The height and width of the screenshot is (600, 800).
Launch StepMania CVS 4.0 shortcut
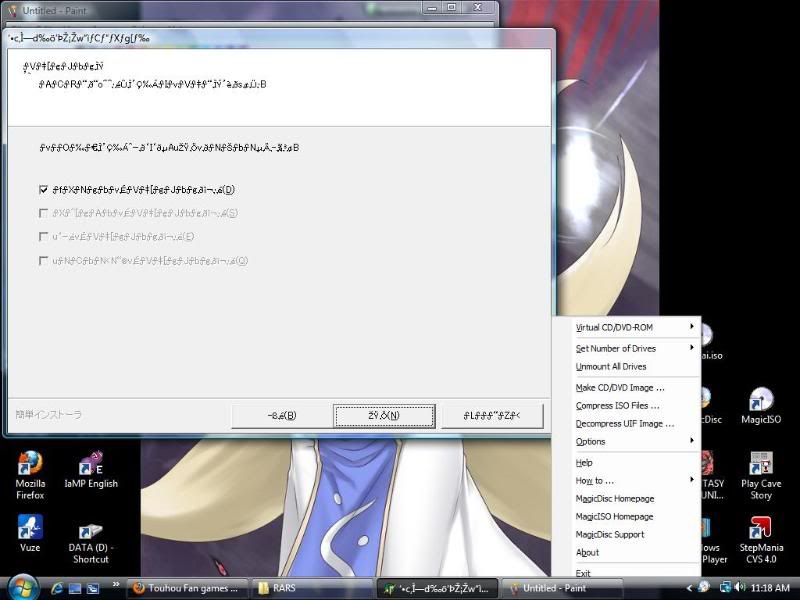click(x=761, y=539)
